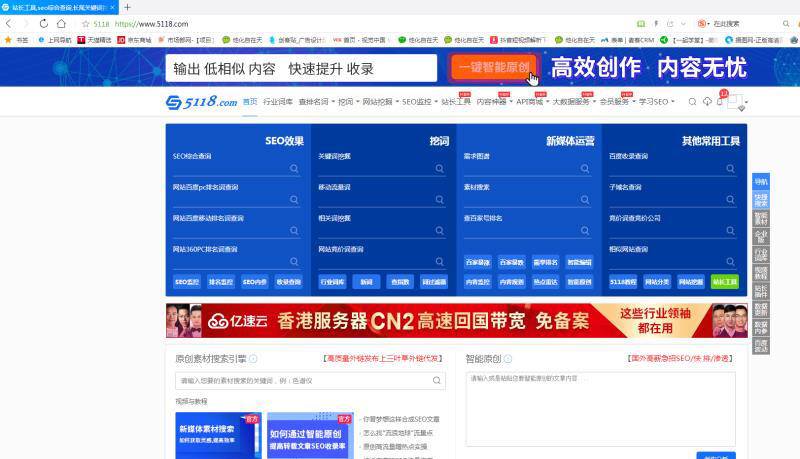The width and height of the screenshot is (800, 459).
Task: Click the 排名监控 quick button
Action: click(x=221, y=282)
